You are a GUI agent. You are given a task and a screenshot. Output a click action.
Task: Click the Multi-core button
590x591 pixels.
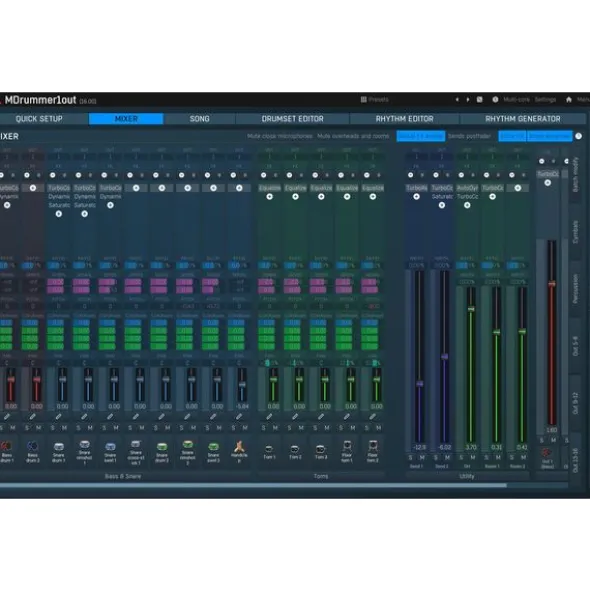pyautogui.click(x=516, y=100)
